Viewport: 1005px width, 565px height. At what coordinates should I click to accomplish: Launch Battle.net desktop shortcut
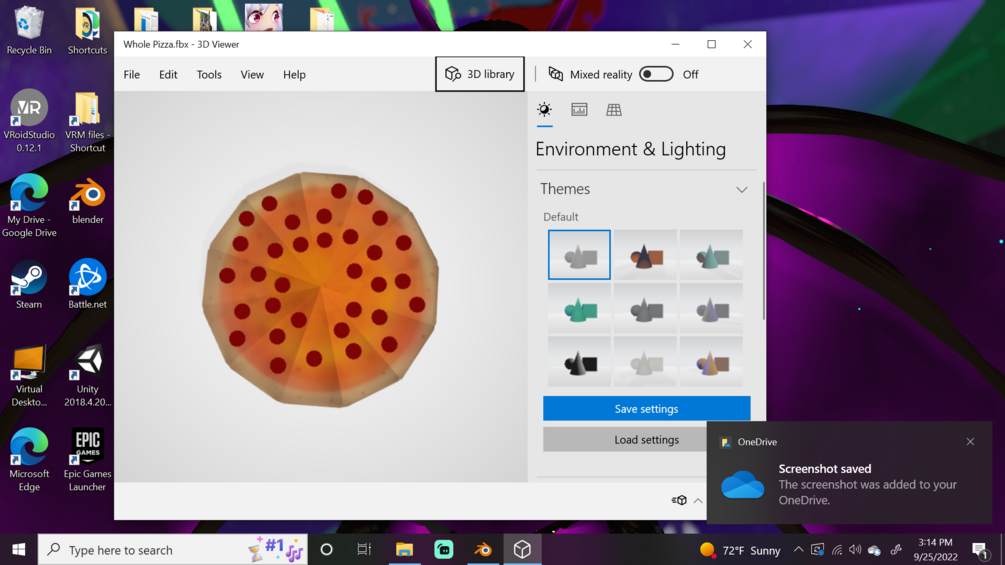coord(87,284)
